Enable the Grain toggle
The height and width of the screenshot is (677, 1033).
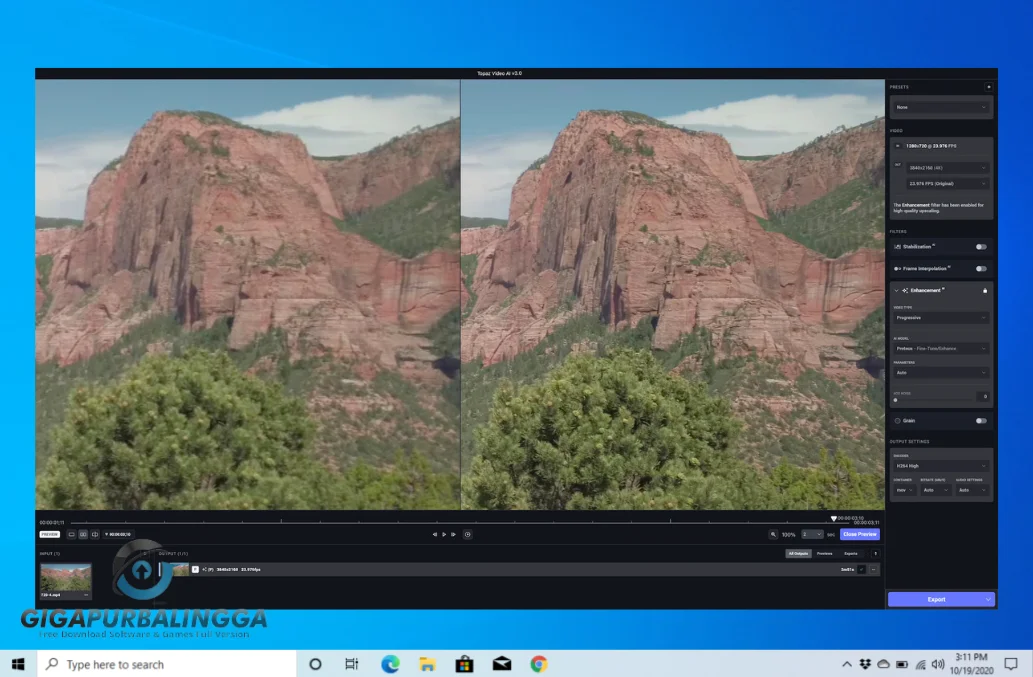[x=981, y=421]
